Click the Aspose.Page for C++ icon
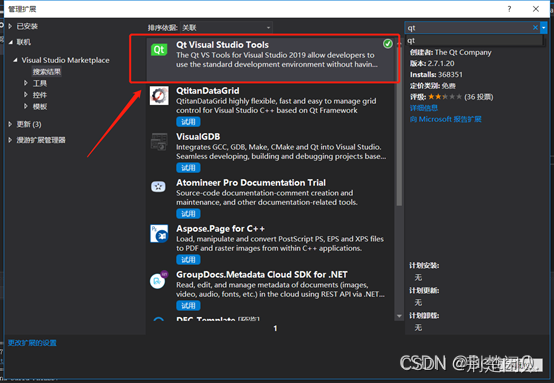 tap(159, 233)
